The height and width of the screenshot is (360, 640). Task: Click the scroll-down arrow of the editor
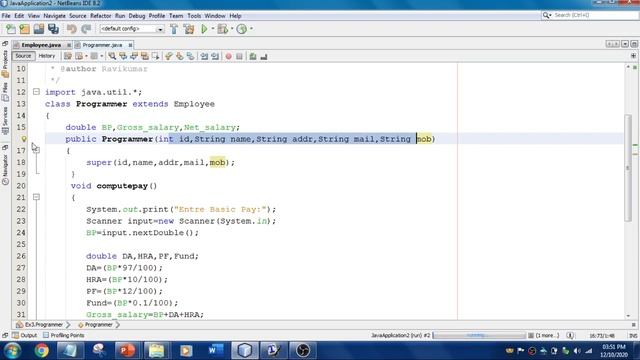628,316
